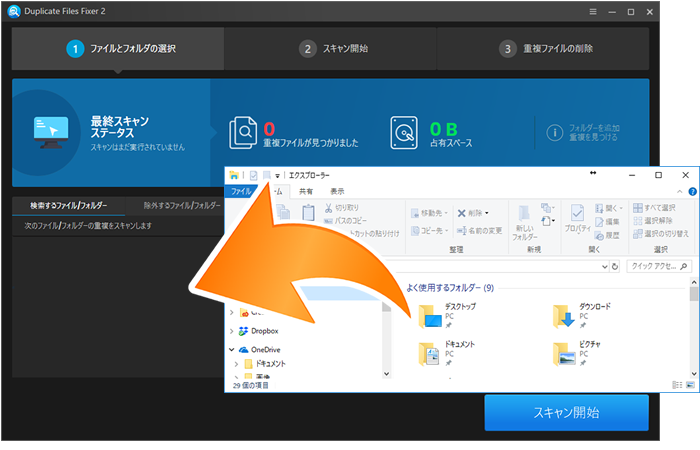Open the easy access dropdown in the 新規 group
Image resolution: width=700 pixels, height=450 pixels.
(x=547, y=221)
